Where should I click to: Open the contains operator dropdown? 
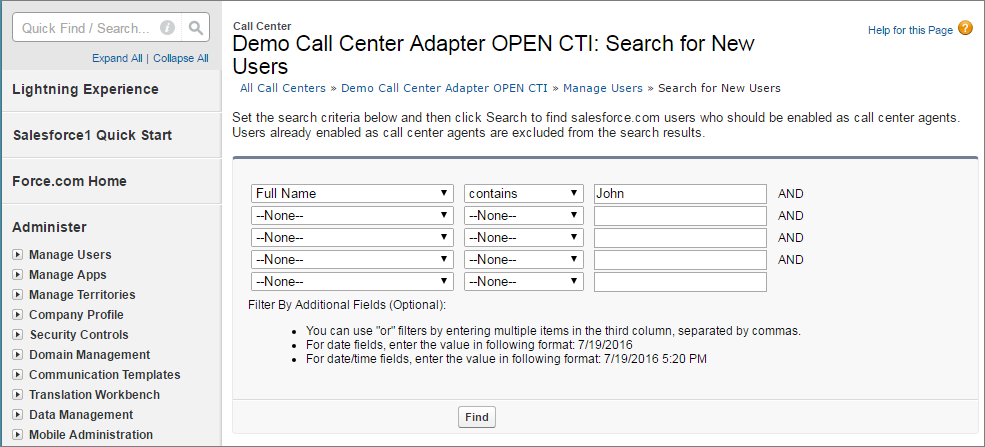tap(524, 193)
